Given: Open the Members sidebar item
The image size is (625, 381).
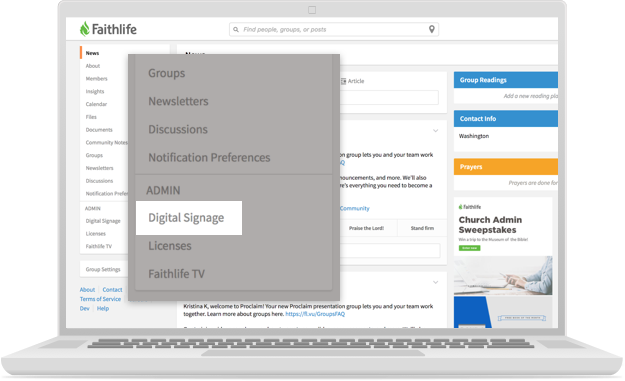Looking at the screenshot, I should (x=96, y=79).
